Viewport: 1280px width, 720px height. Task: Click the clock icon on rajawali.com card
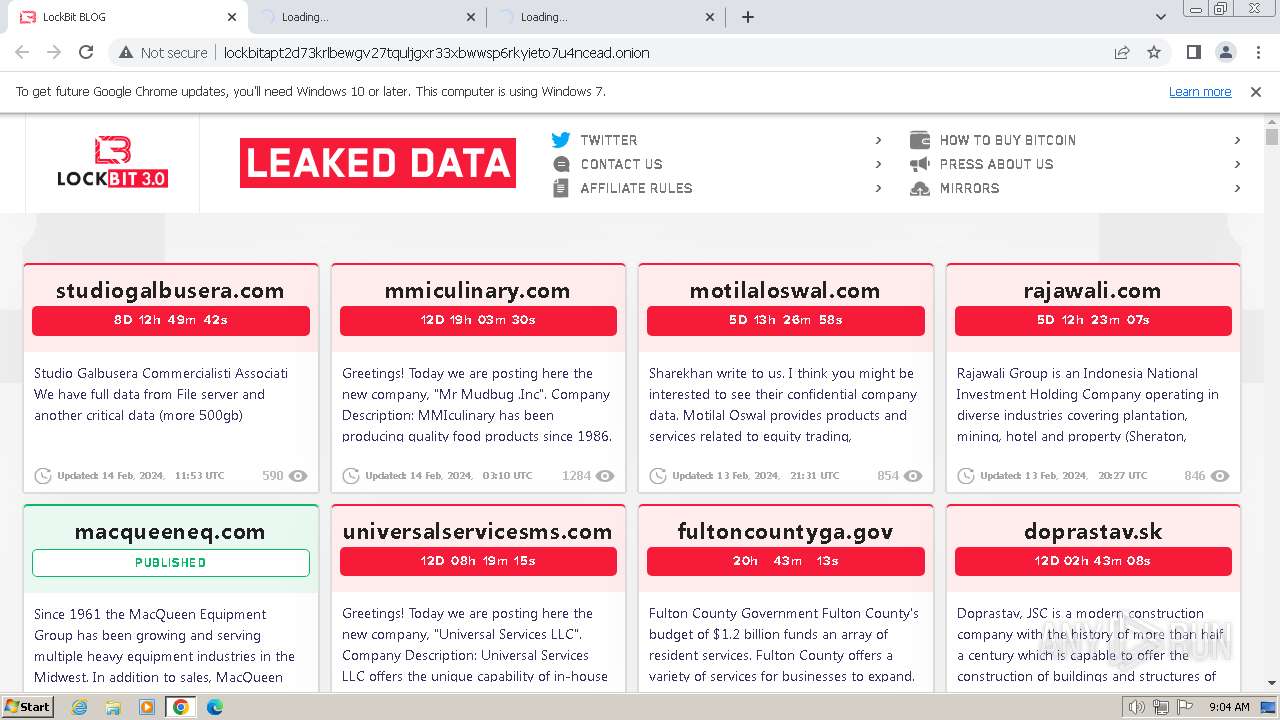966,476
